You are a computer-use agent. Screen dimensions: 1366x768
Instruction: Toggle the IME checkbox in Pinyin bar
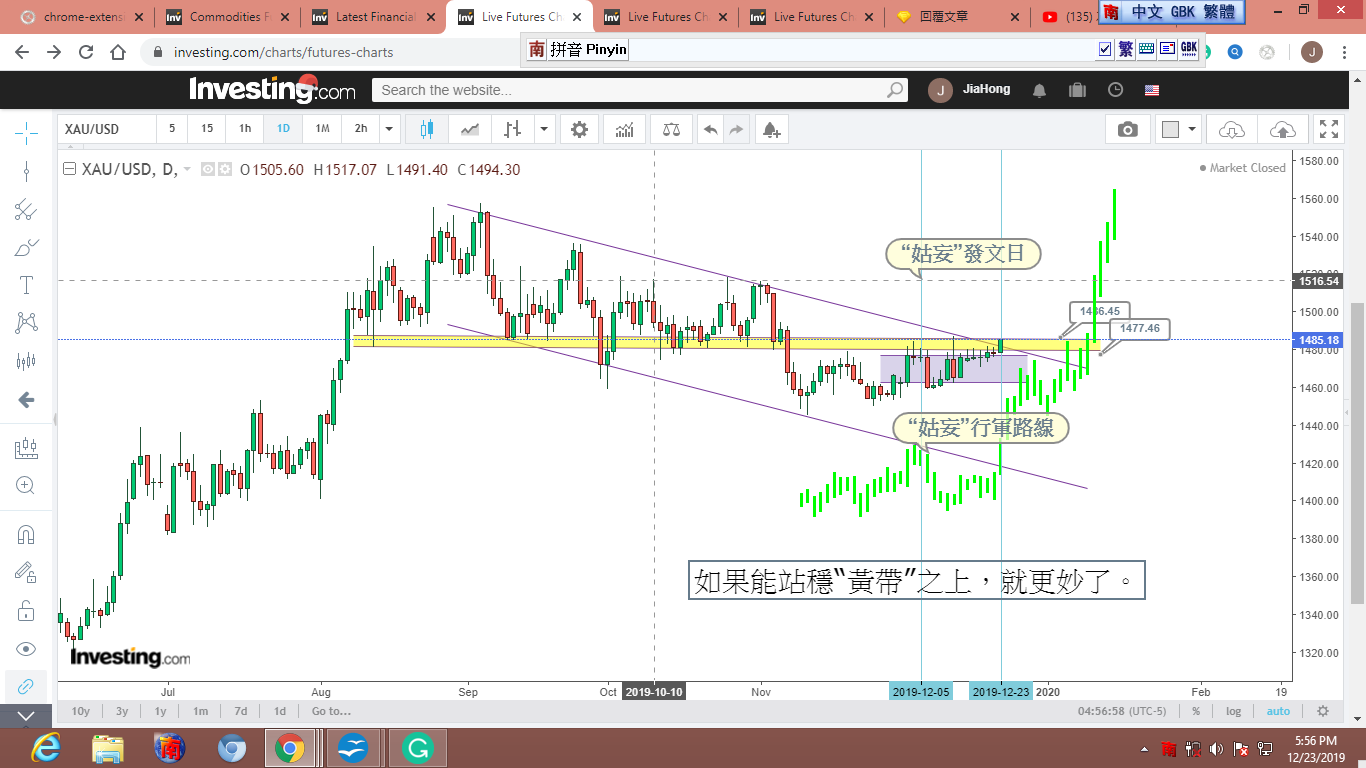coord(1105,49)
